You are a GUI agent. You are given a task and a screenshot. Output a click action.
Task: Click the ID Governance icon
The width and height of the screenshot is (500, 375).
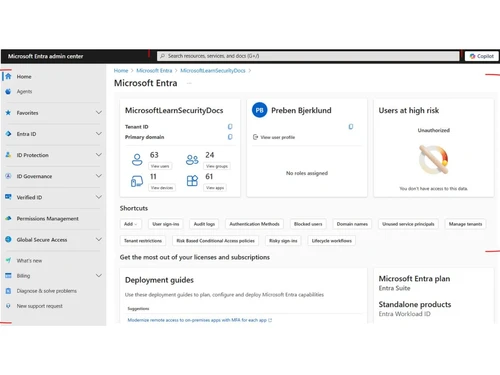pyautogui.click(x=8, y=176)
